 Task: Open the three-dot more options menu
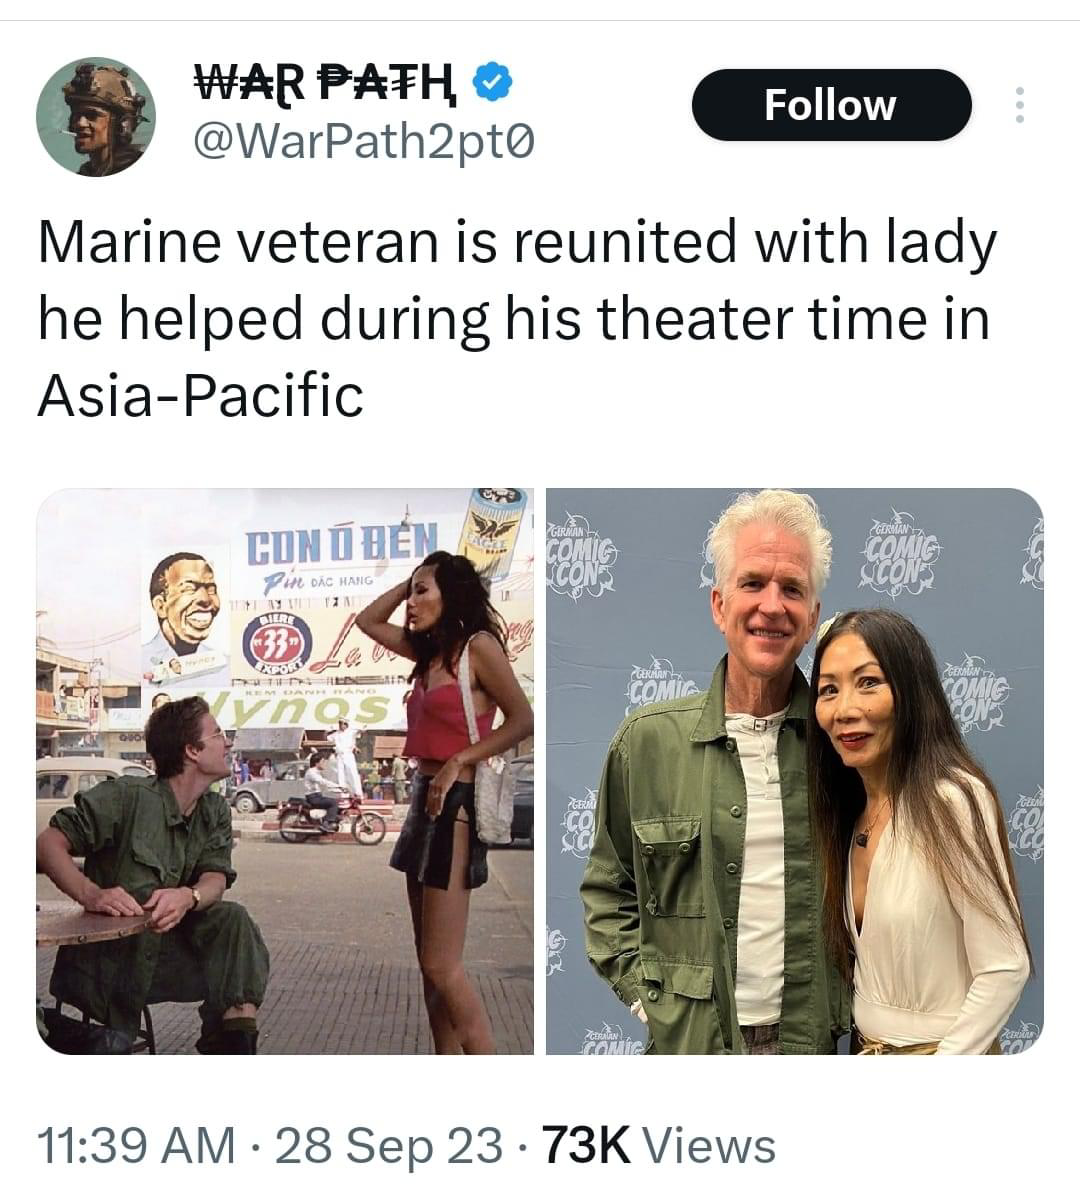[x=1020, y=105]
